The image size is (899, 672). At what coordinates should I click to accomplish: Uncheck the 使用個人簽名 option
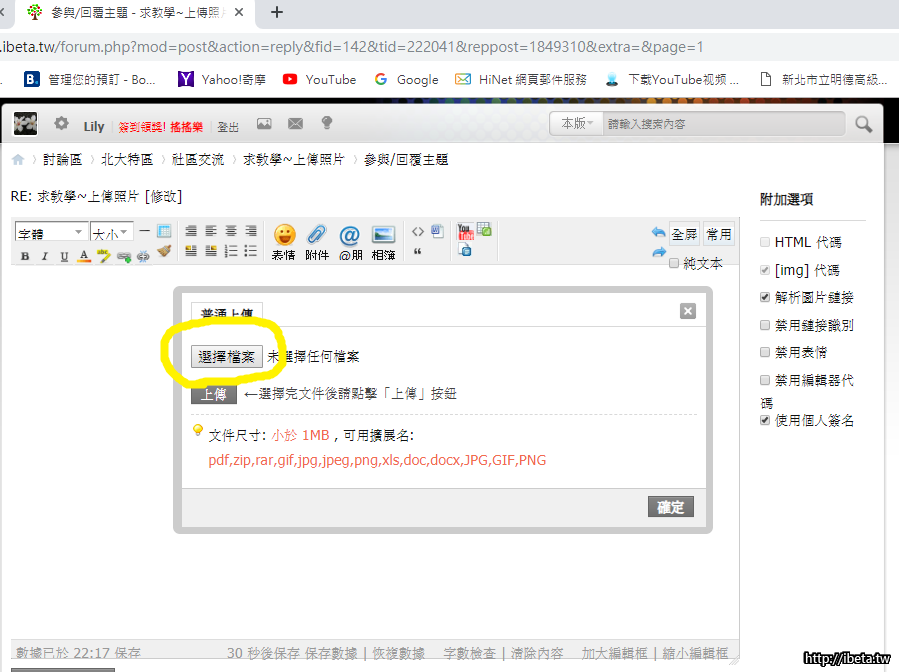click(765, 421)
